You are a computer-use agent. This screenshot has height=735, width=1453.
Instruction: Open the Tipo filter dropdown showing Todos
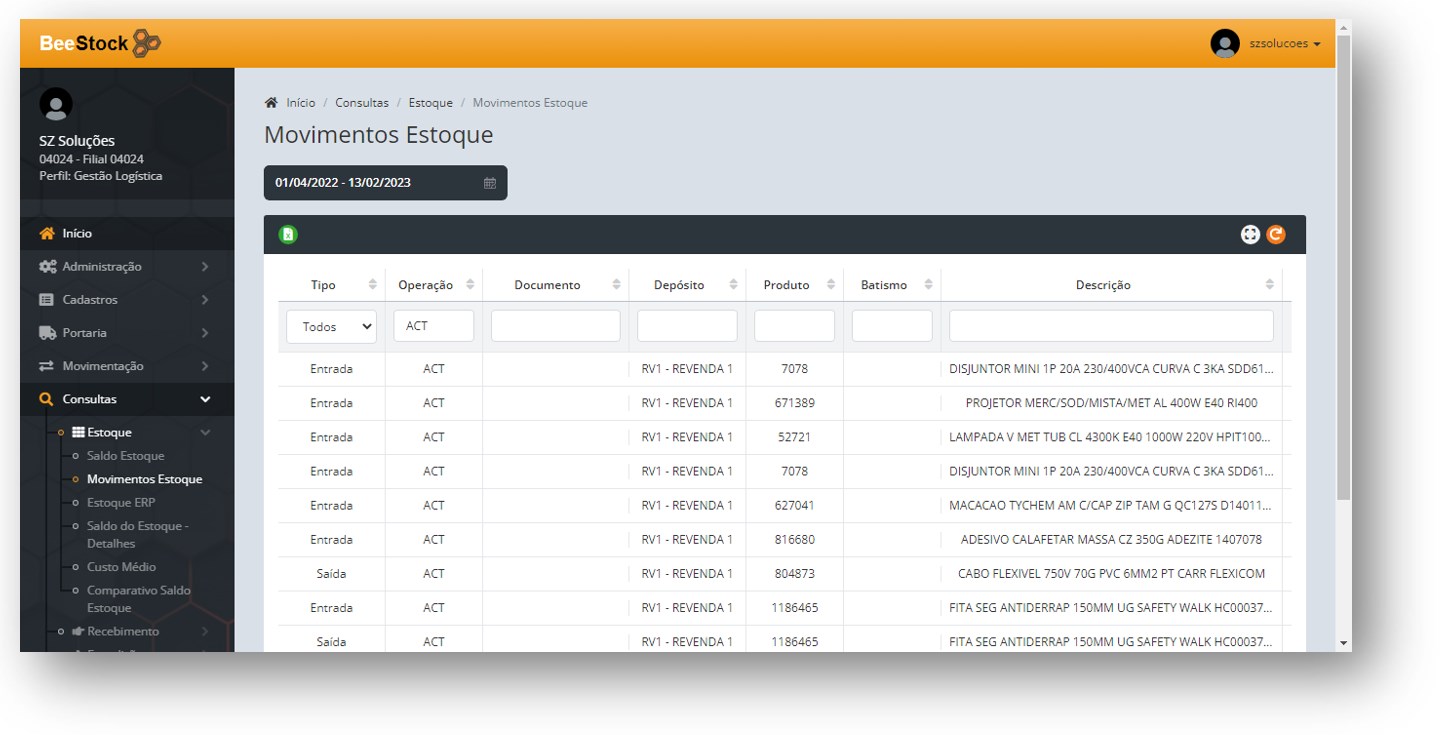(x=331, y=327)
